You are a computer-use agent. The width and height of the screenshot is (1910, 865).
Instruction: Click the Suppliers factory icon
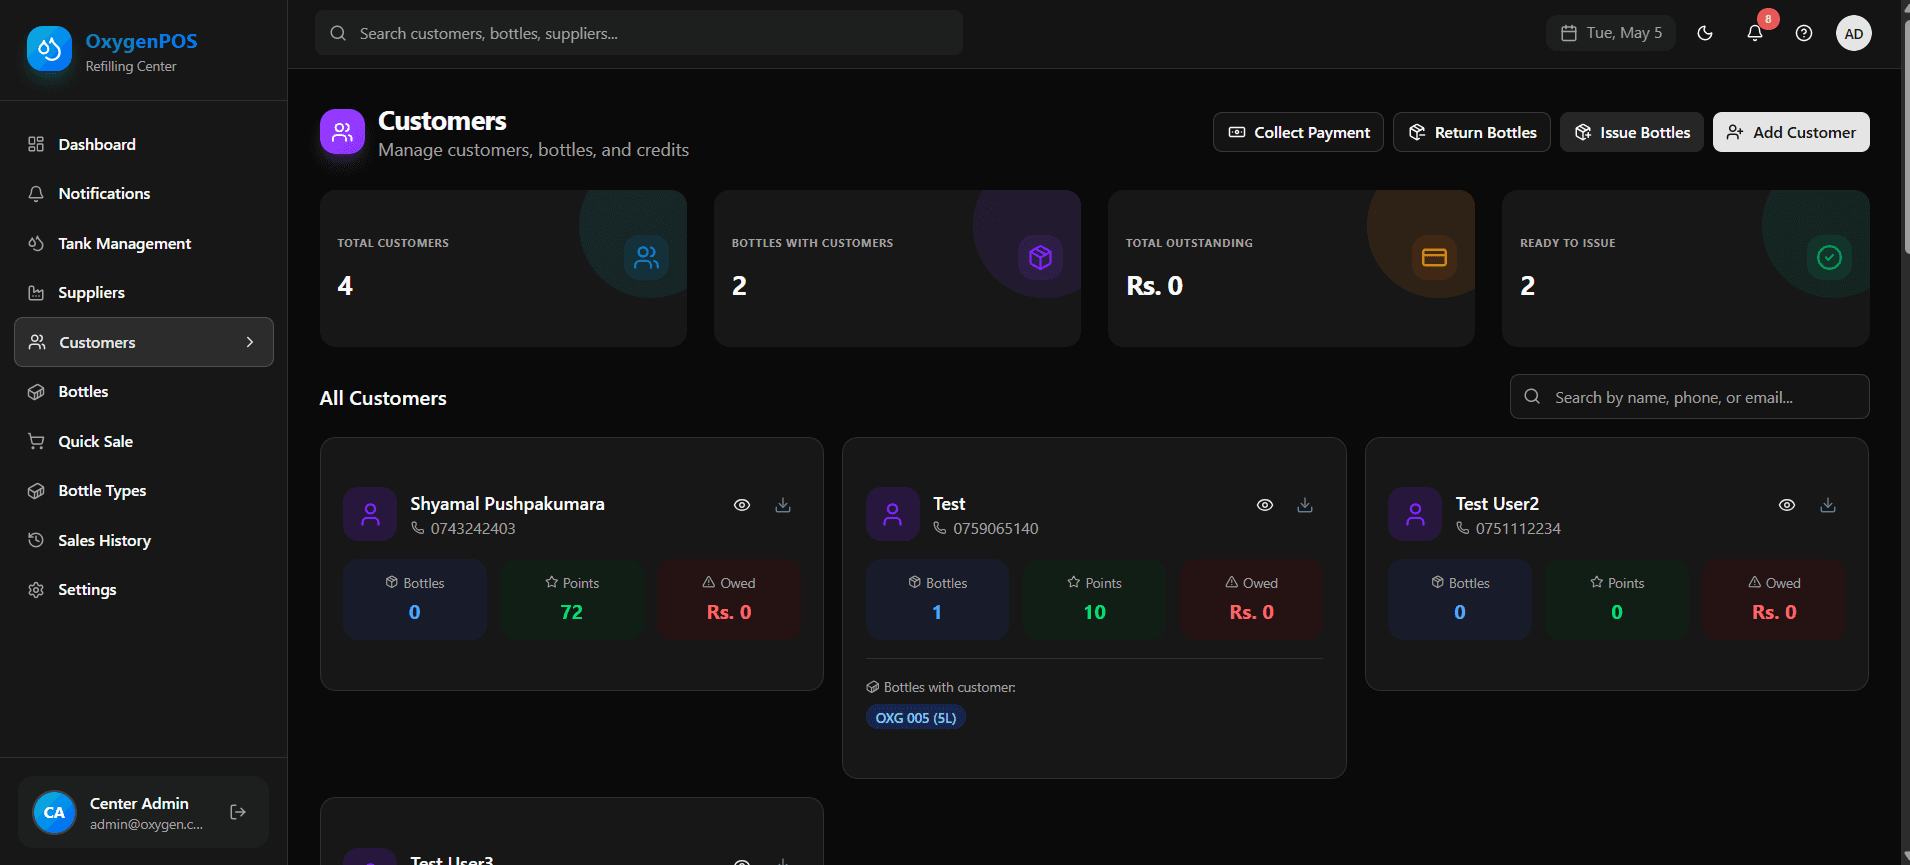click(x=36, y=293)
